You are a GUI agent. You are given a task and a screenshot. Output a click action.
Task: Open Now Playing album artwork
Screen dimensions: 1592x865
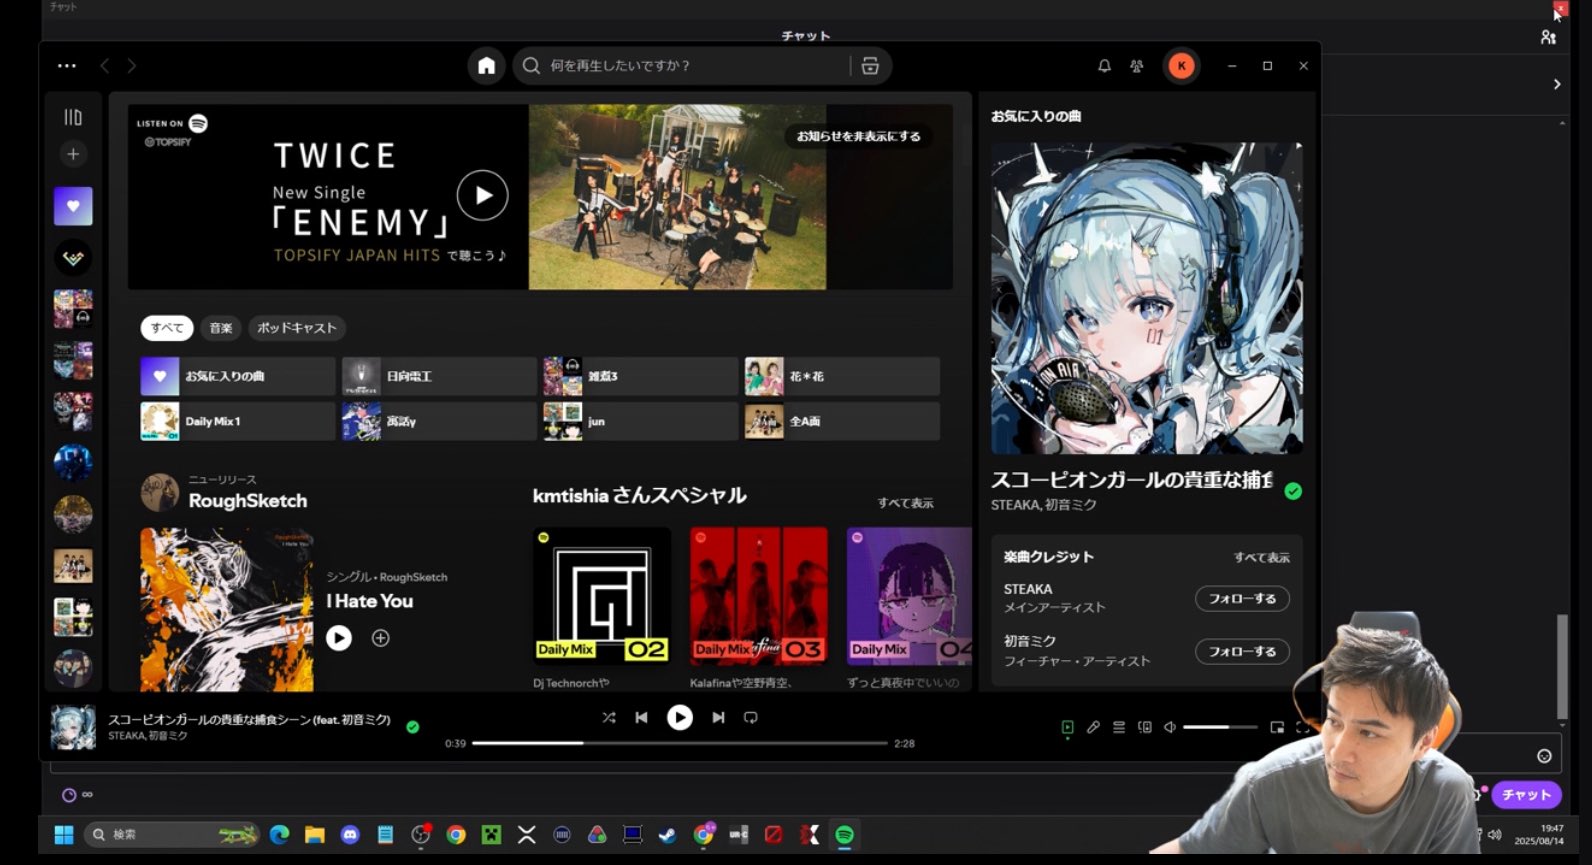(x=1147, y=298)
